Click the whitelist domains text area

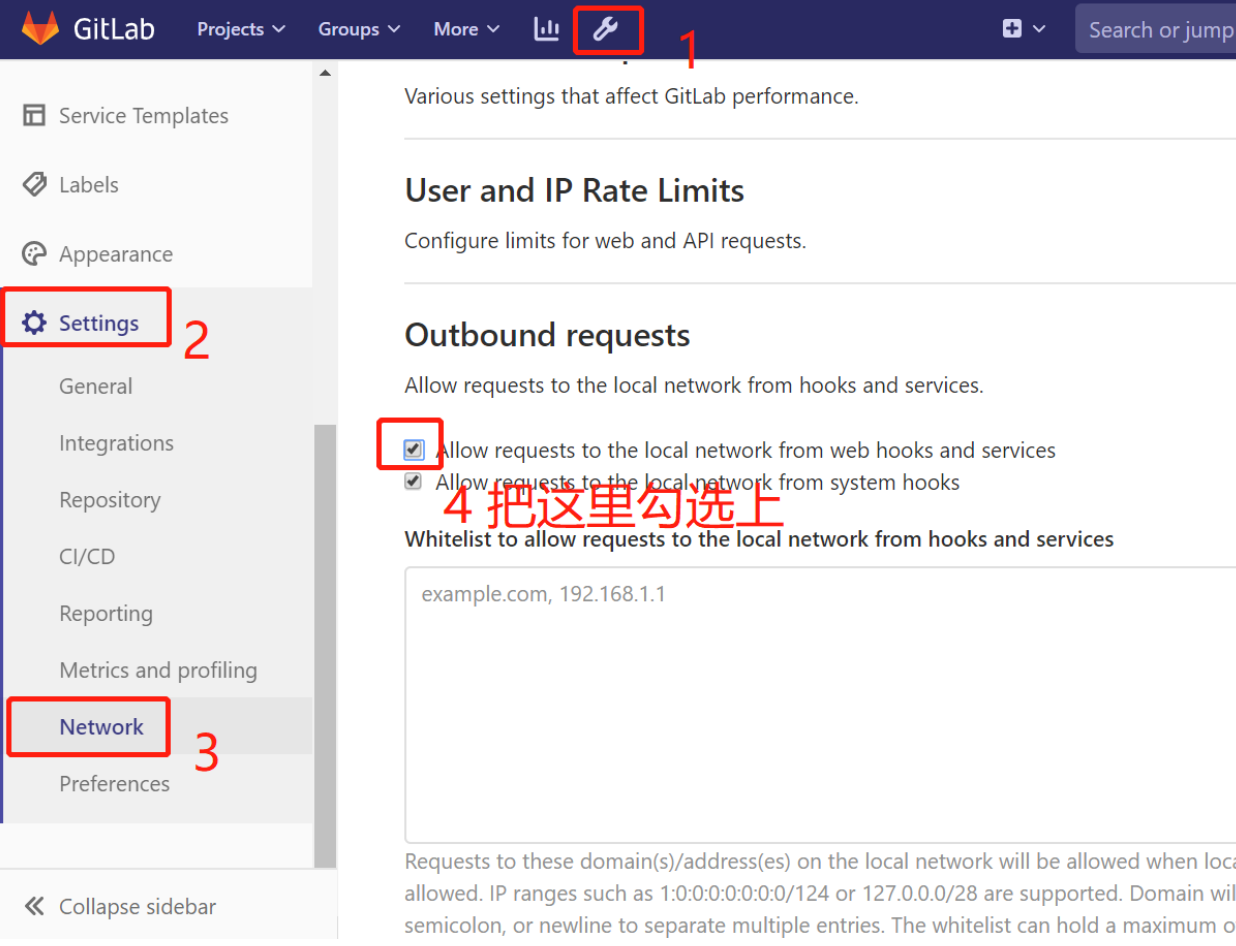pos(820,705)
